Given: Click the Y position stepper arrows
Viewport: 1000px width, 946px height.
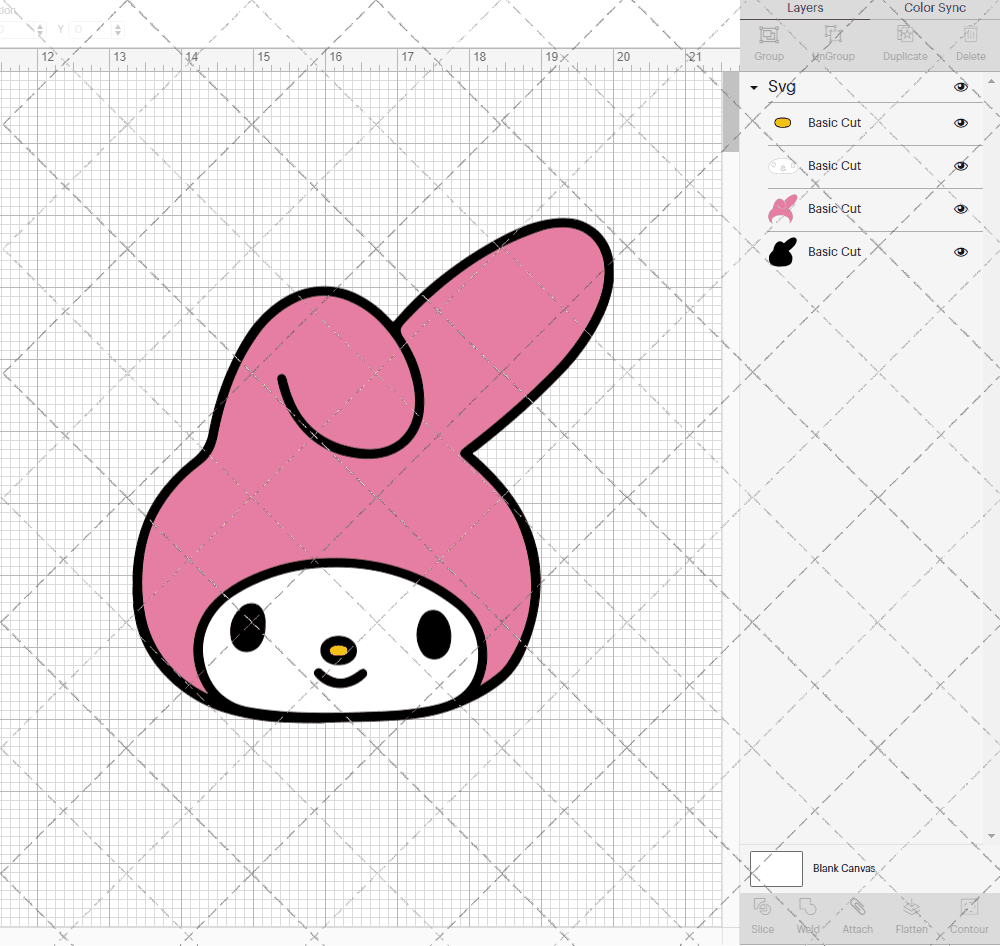Looking at the screenshot, I should click(118, 29).
